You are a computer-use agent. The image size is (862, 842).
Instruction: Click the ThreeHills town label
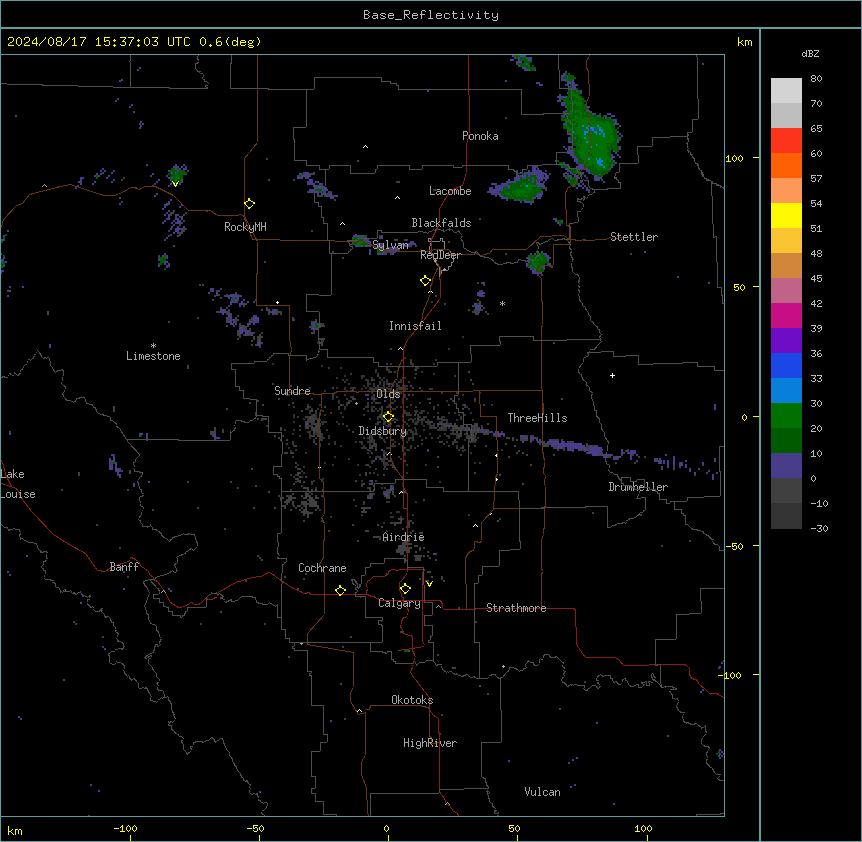point(537,418)
